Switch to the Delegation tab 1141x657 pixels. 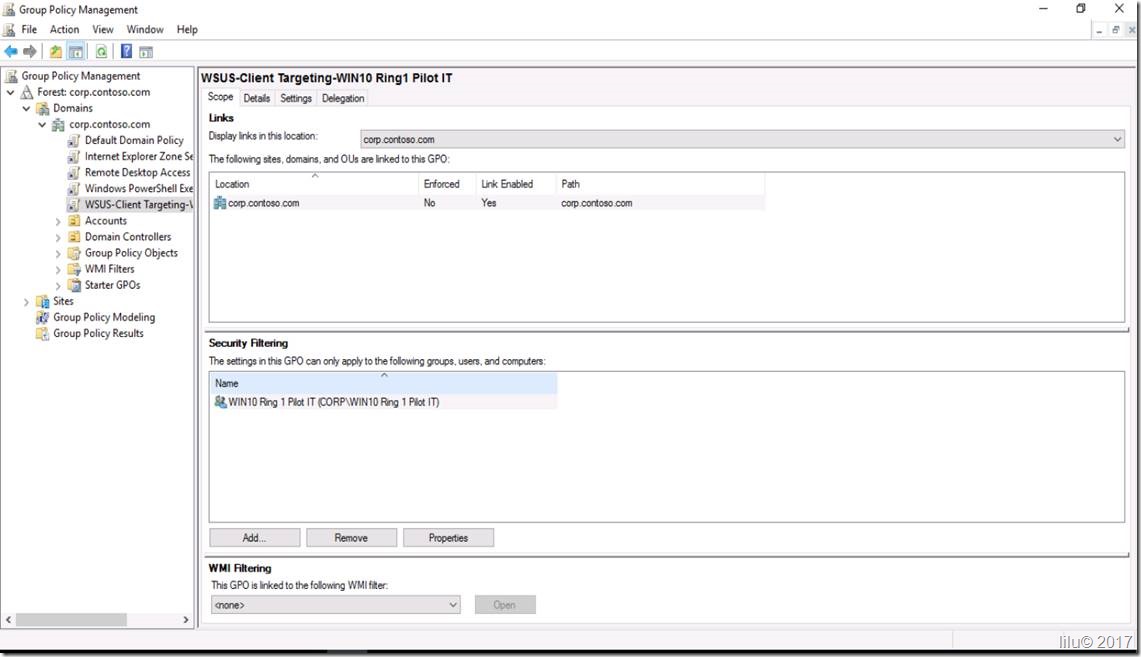(x=343, y=98)
